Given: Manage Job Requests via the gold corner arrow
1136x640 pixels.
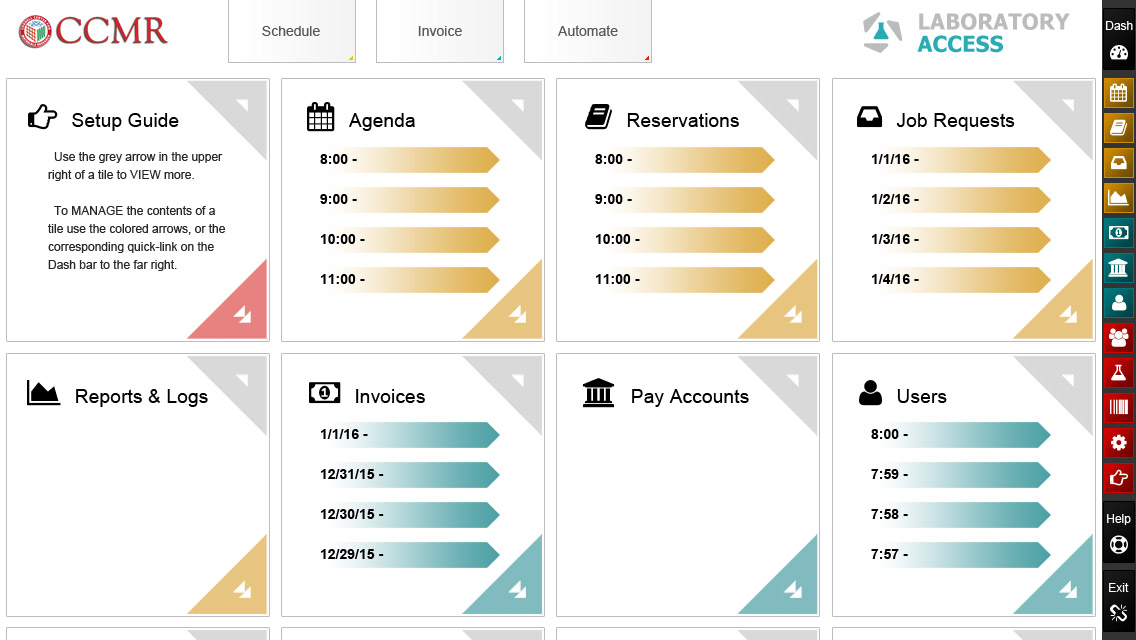Looking at the screenshot, I should pos(1068,315).
